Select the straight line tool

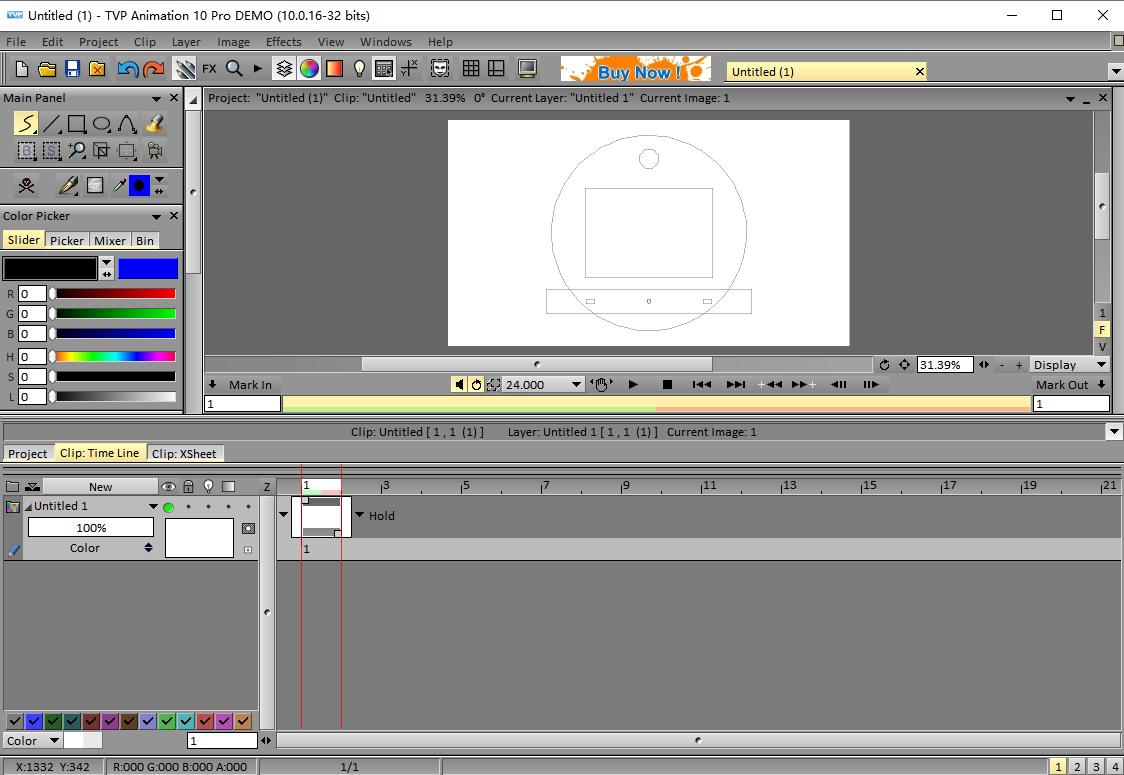[52, 124]
